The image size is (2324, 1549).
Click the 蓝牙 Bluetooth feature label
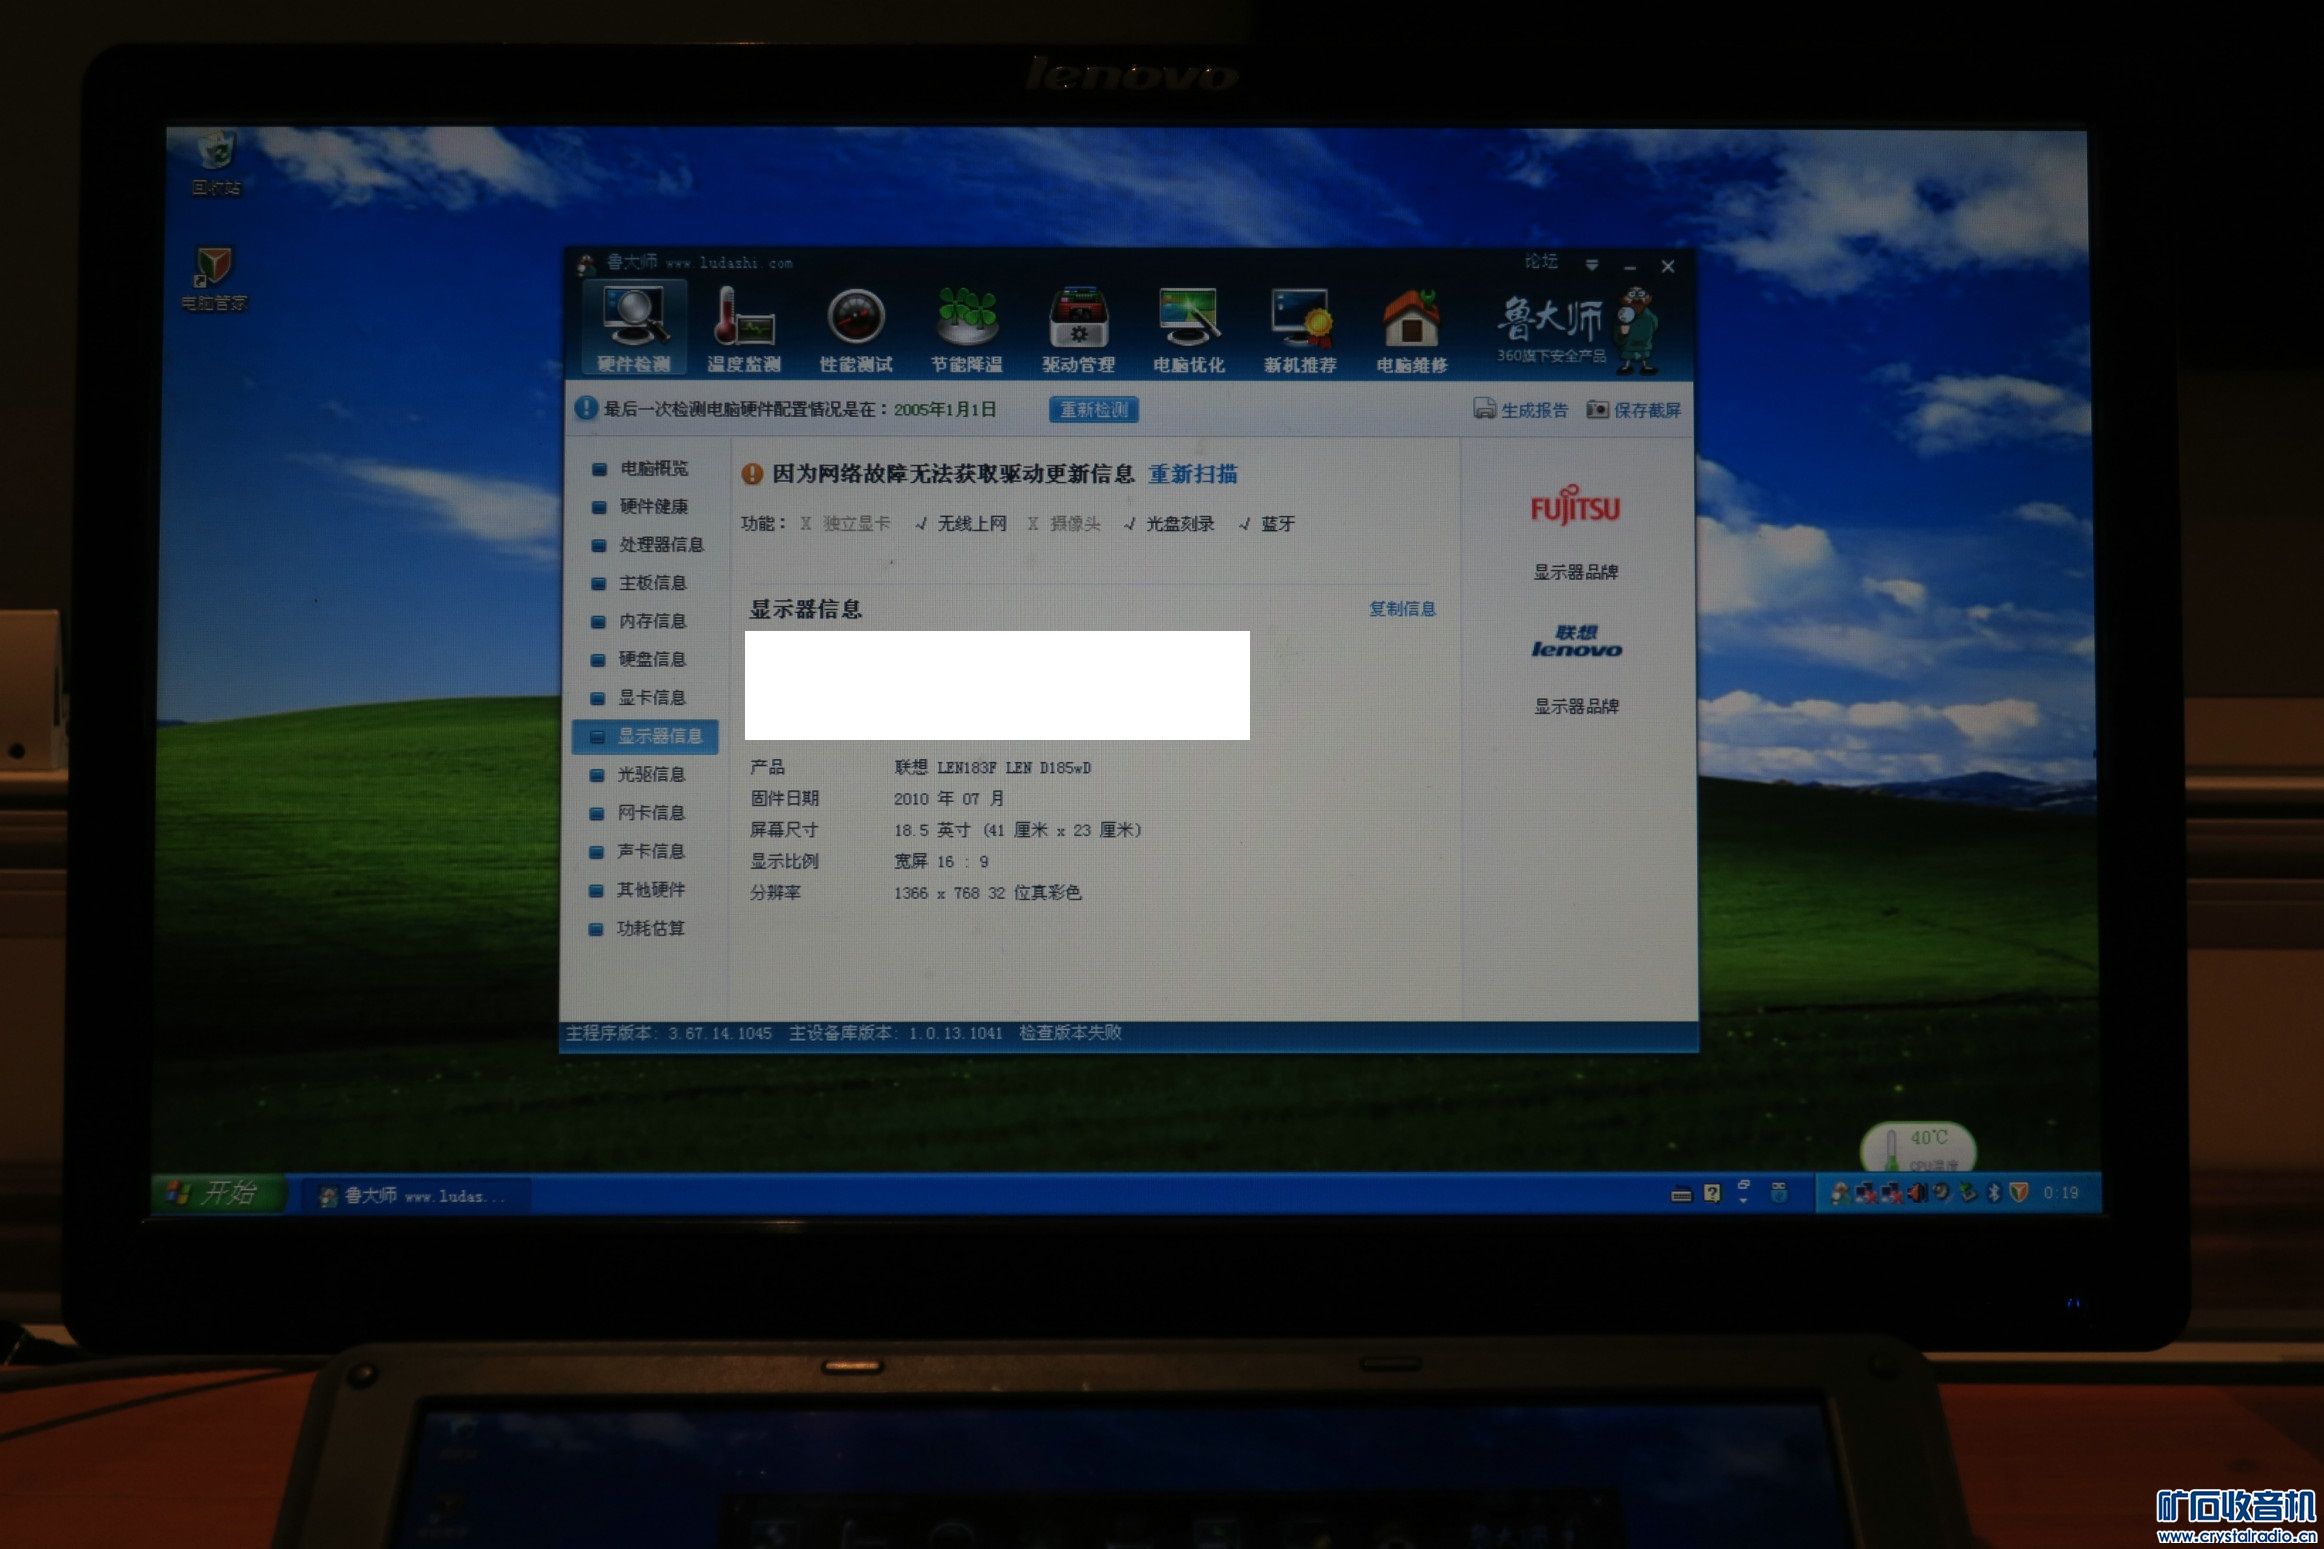point(1278,524)
